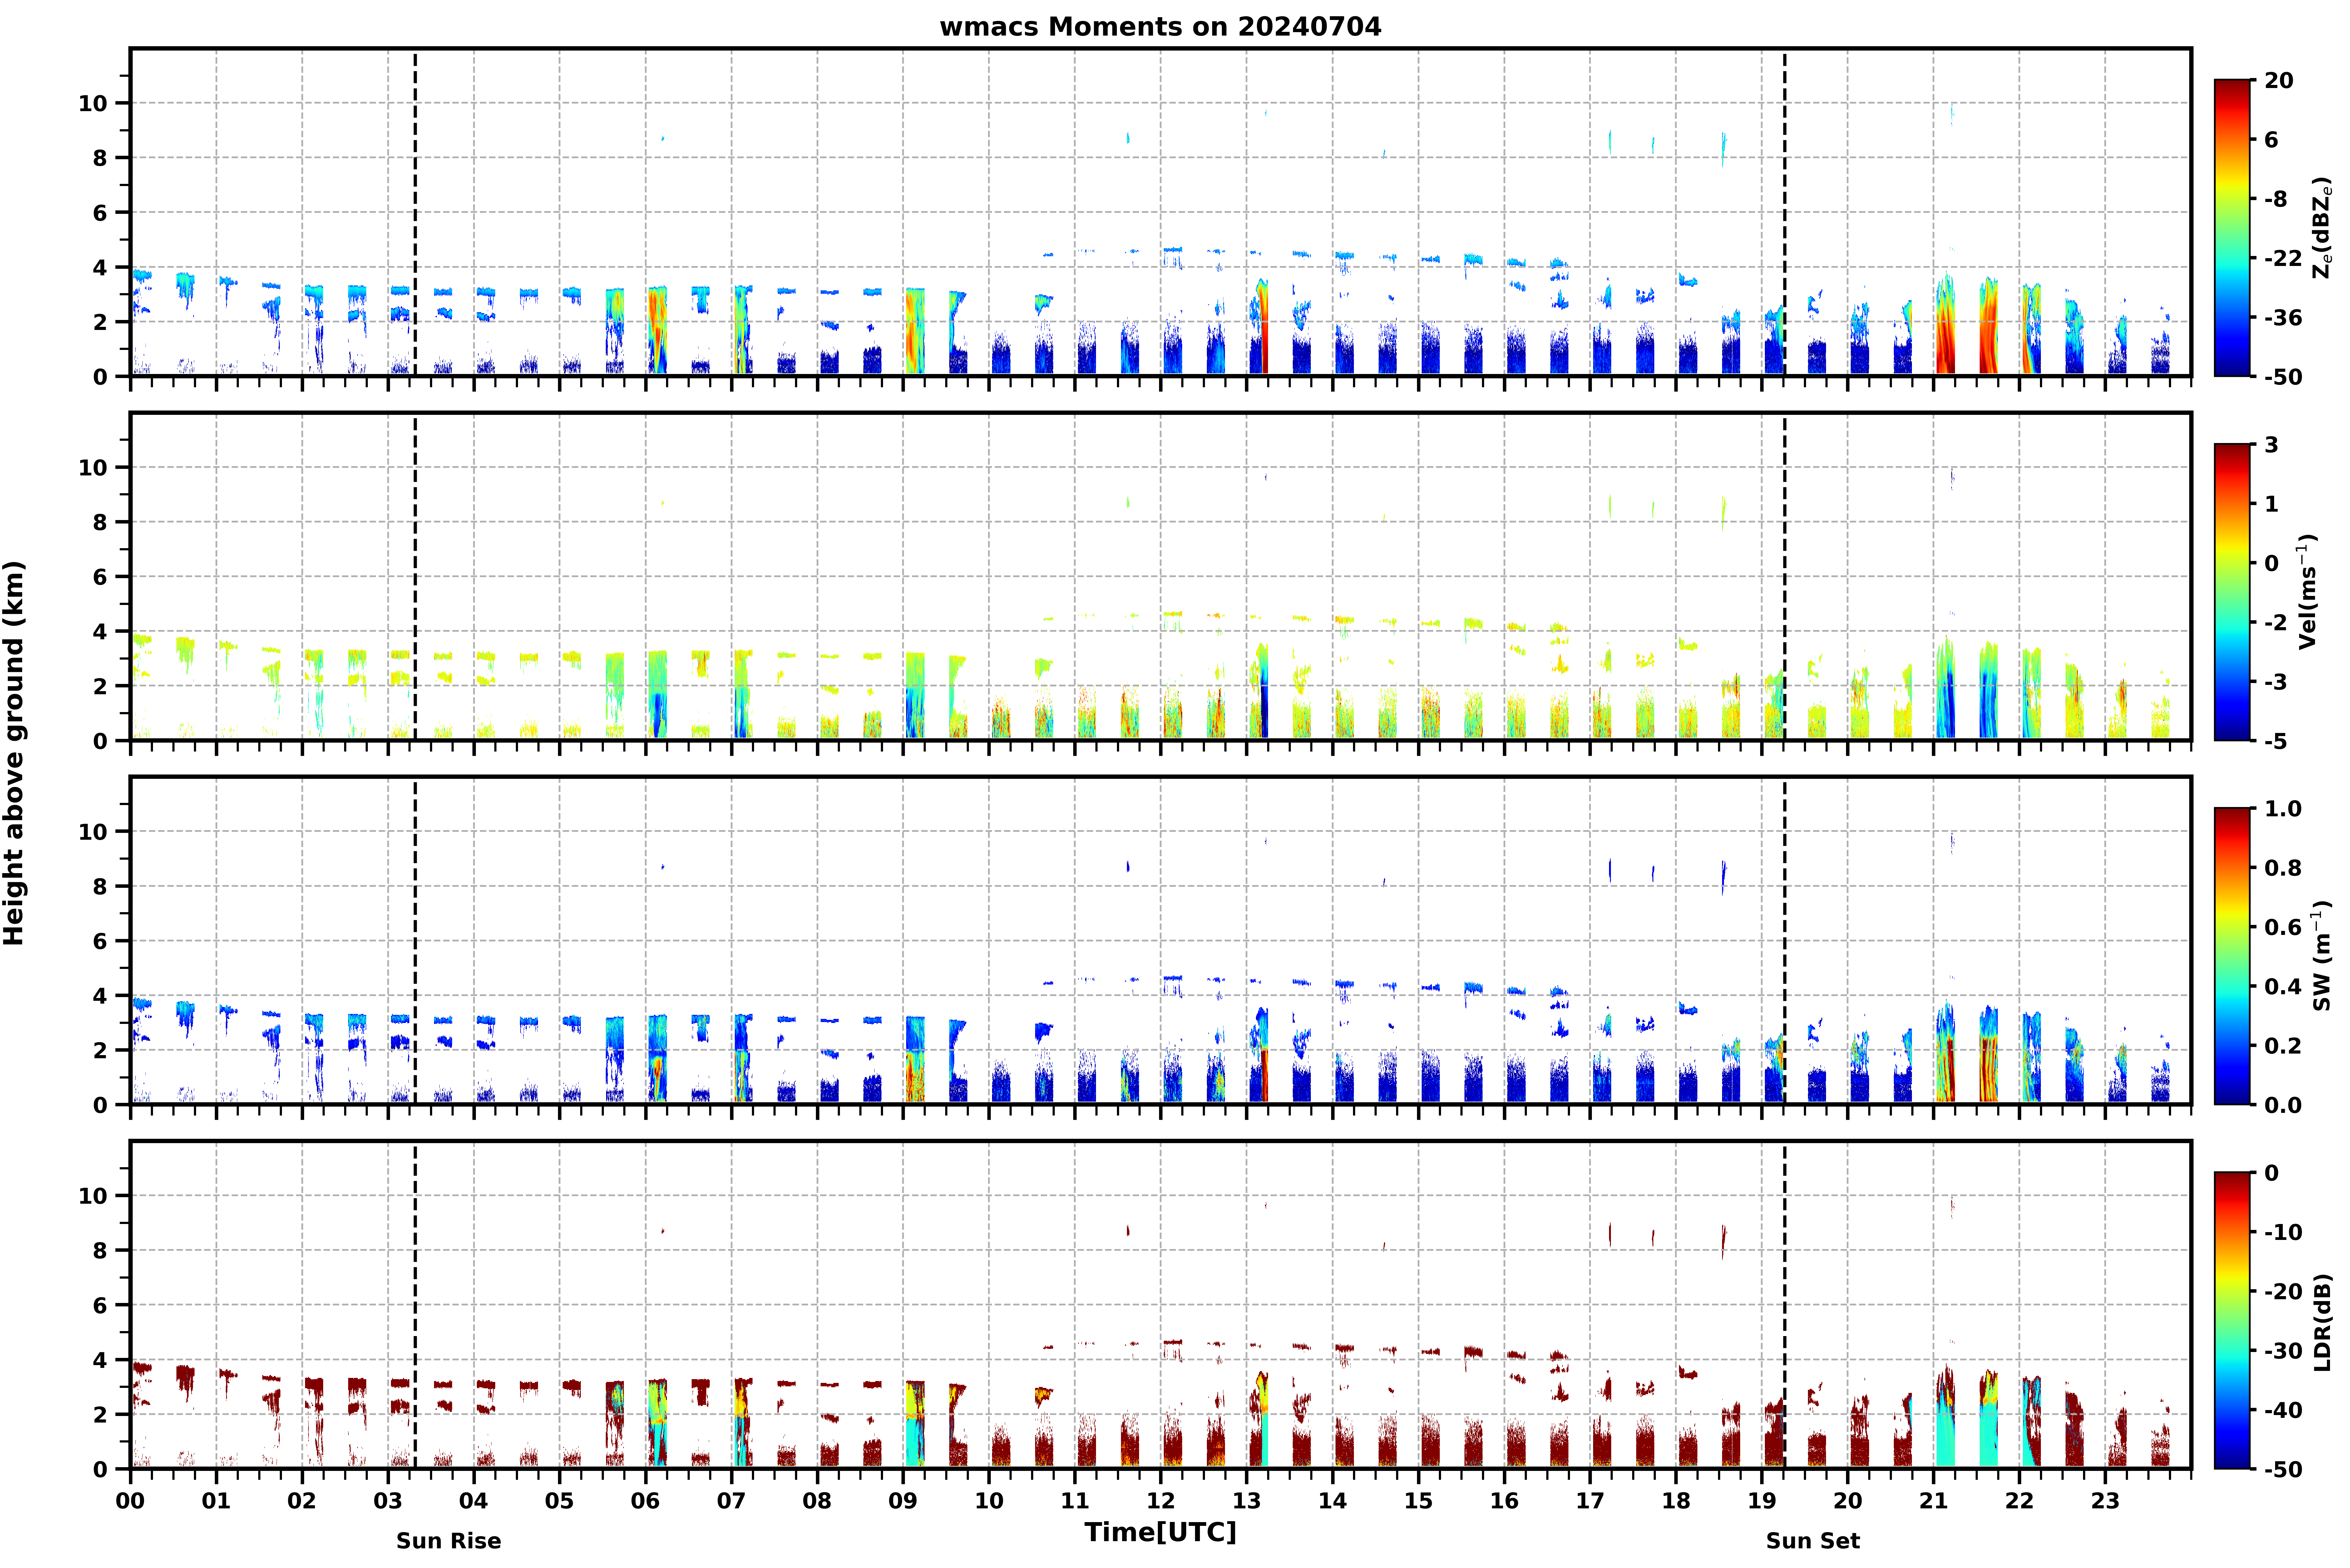Click the Ze(dBZe) colorbar label
2350x1568 pixels.
[x=2321, y=228]
